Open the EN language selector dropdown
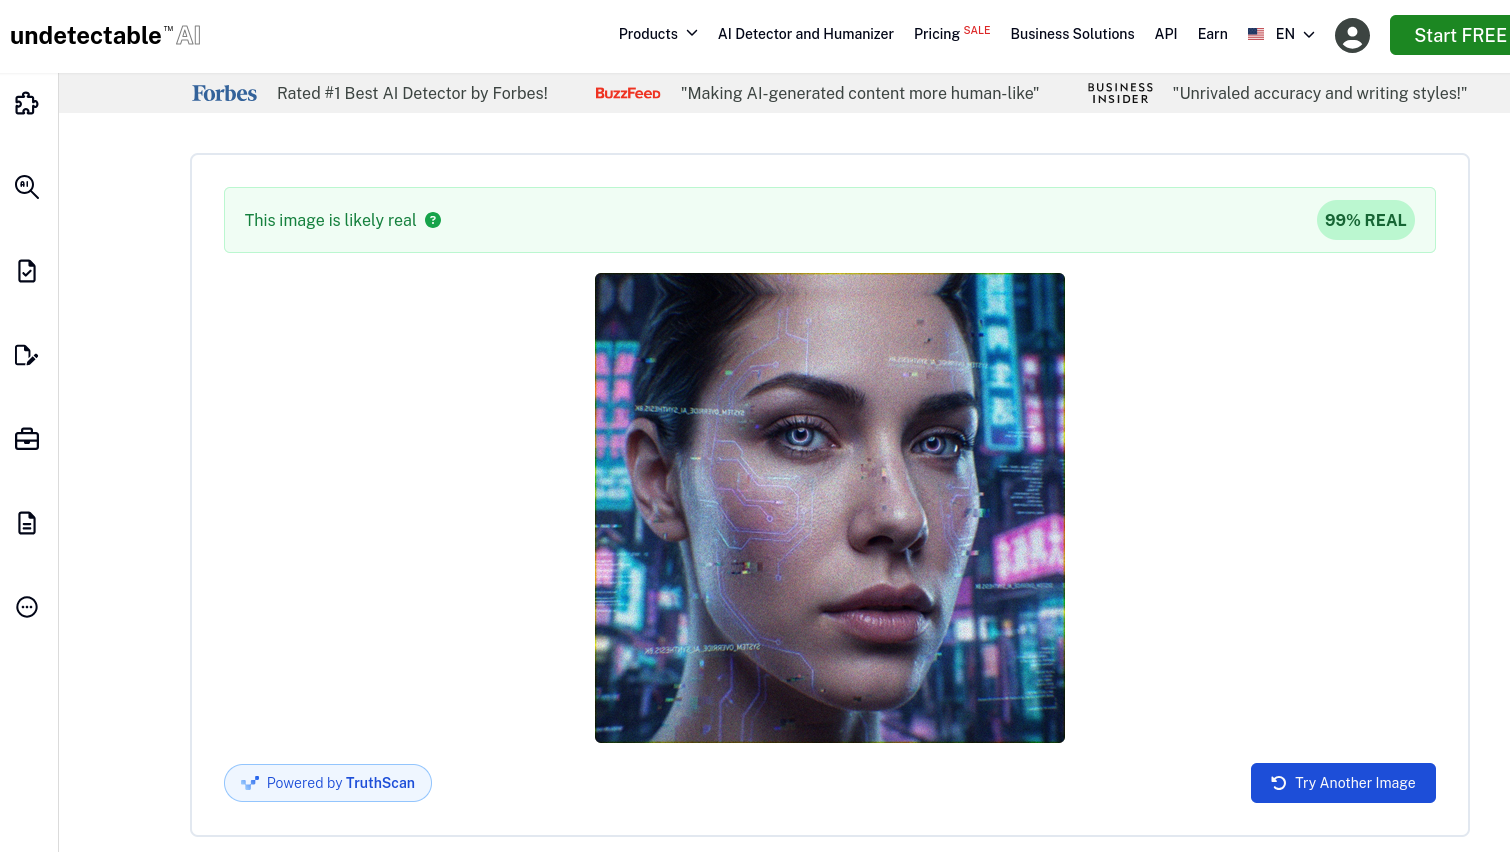The width and height of the screenshot is (1510, 852). (1293, 33)
